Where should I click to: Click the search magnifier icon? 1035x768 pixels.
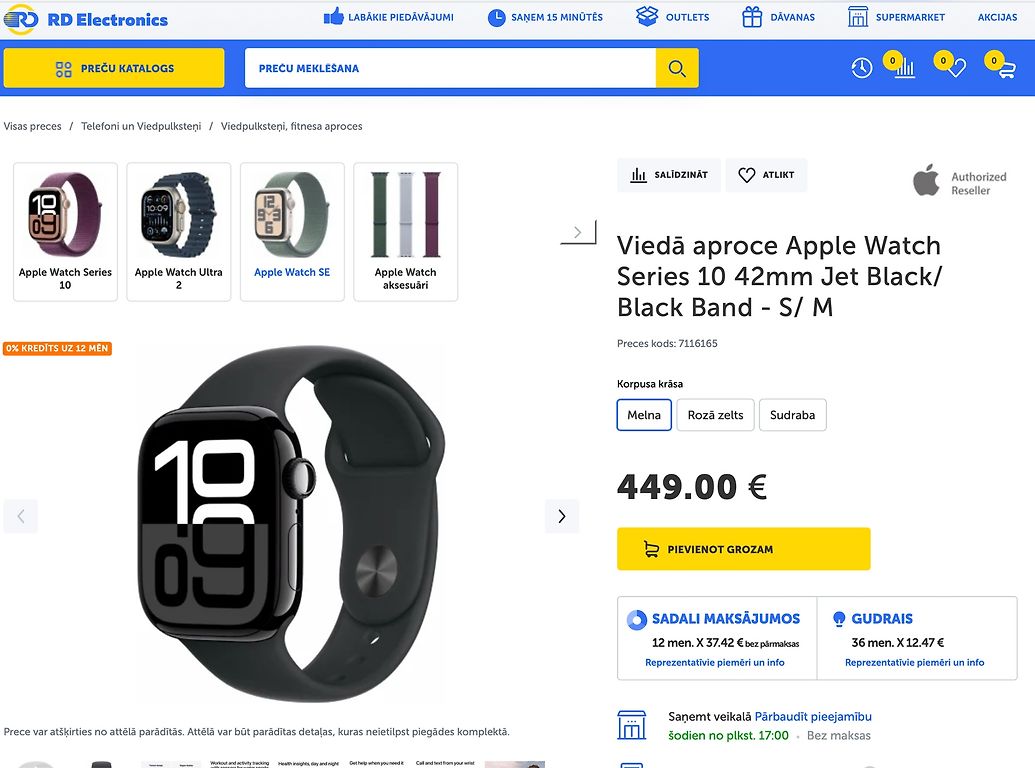pos(677,68)
